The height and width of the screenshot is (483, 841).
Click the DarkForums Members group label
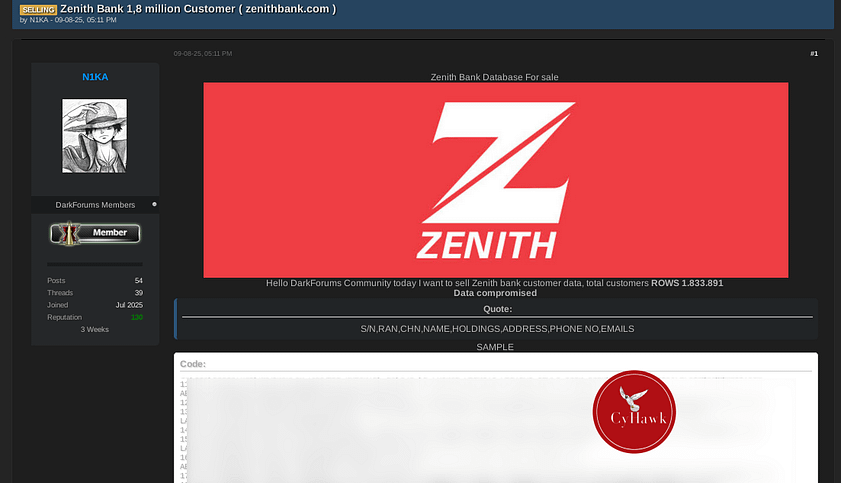pos(95,205)
